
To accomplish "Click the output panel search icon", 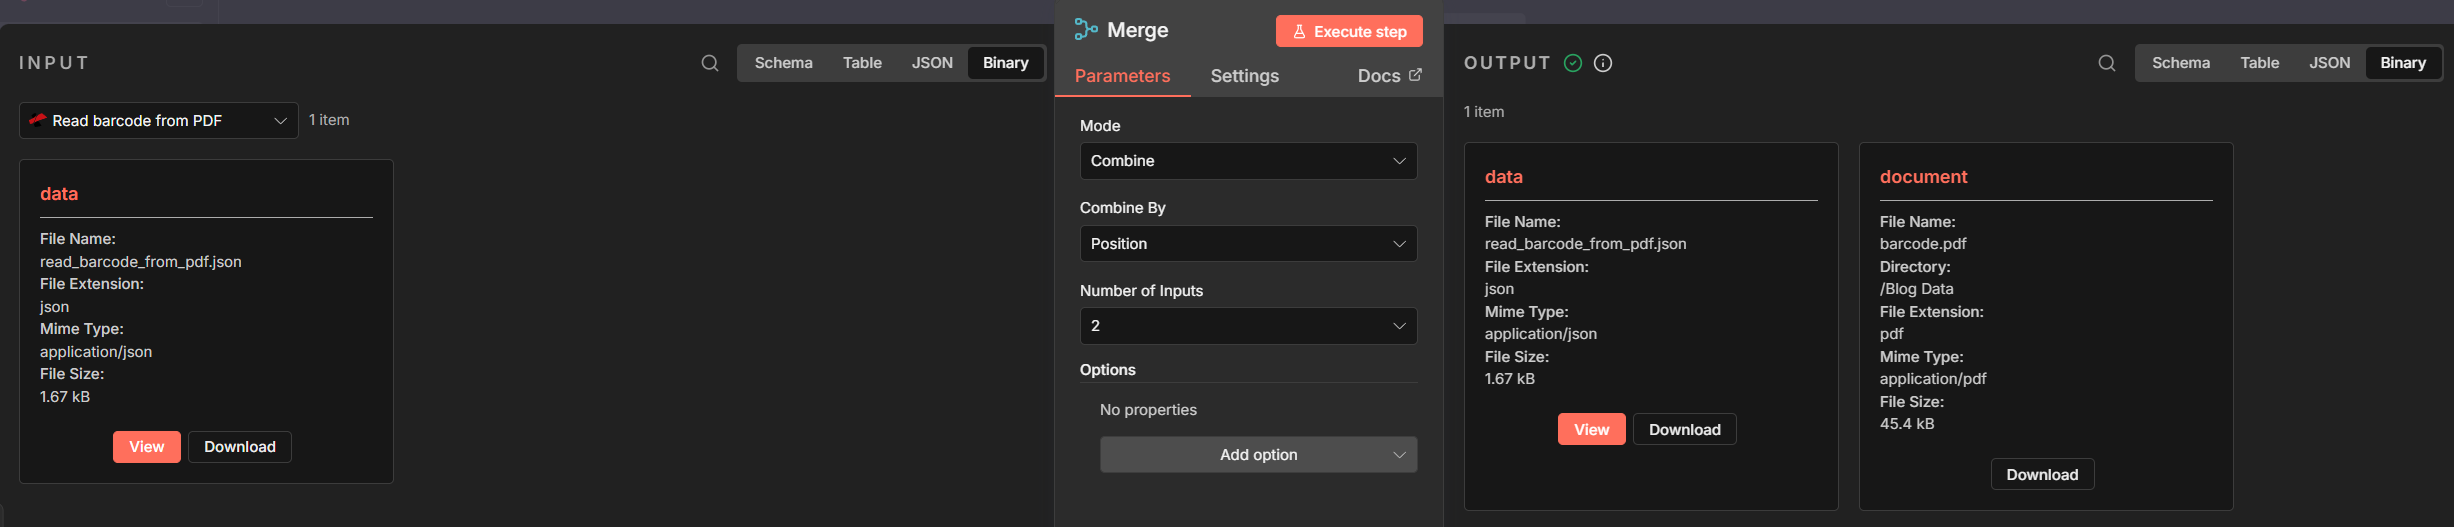I will click(x=2107, y=63).
